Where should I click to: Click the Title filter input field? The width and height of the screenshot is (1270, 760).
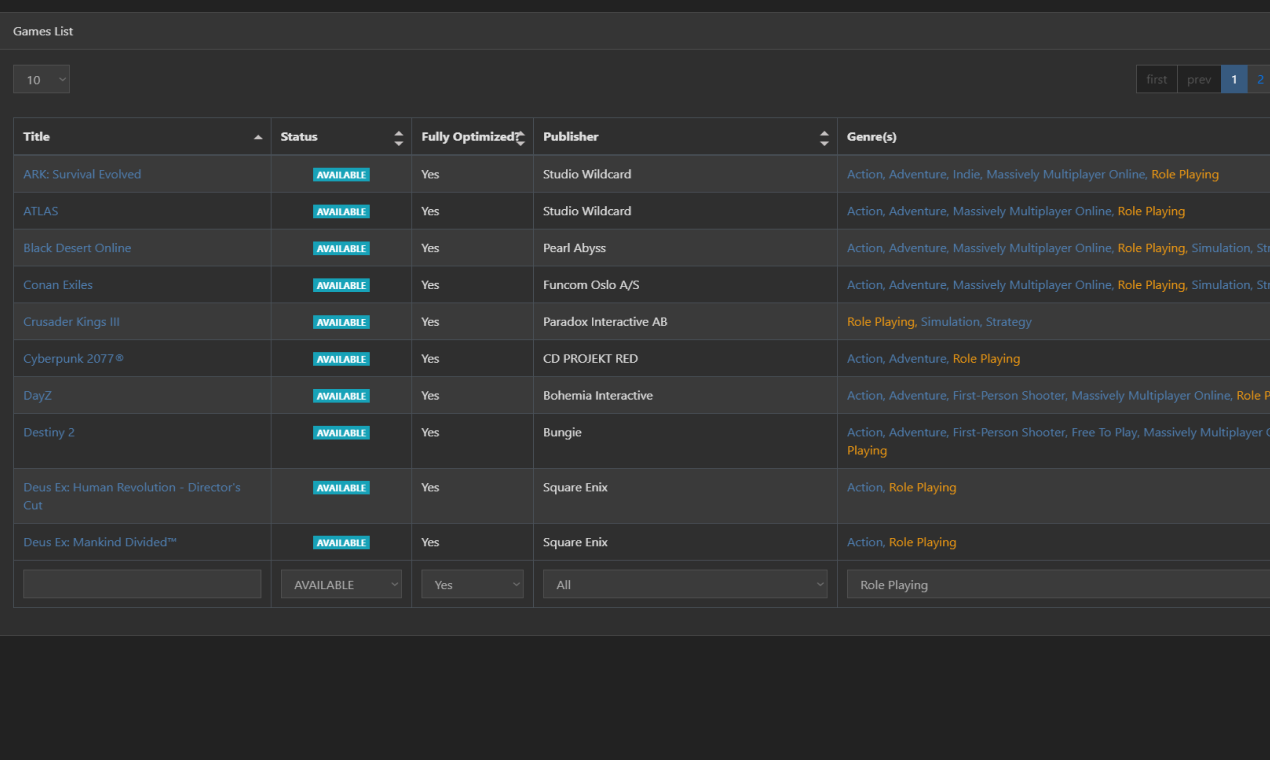(141, 583)
